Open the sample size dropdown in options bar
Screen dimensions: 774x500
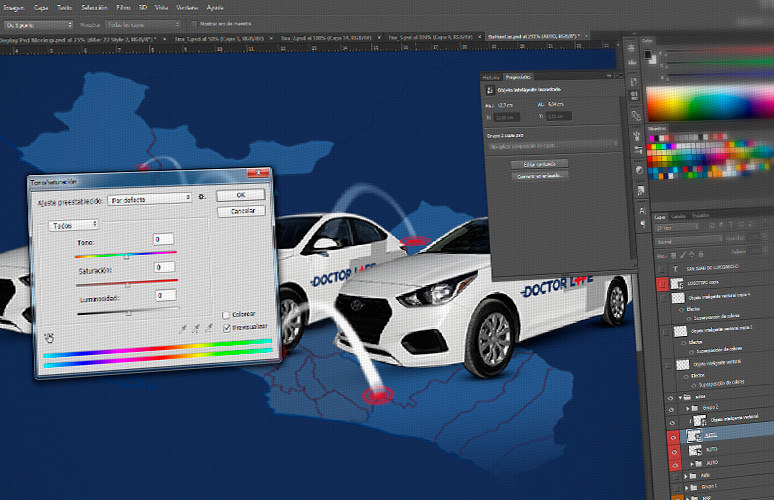(x=39, y=25)
